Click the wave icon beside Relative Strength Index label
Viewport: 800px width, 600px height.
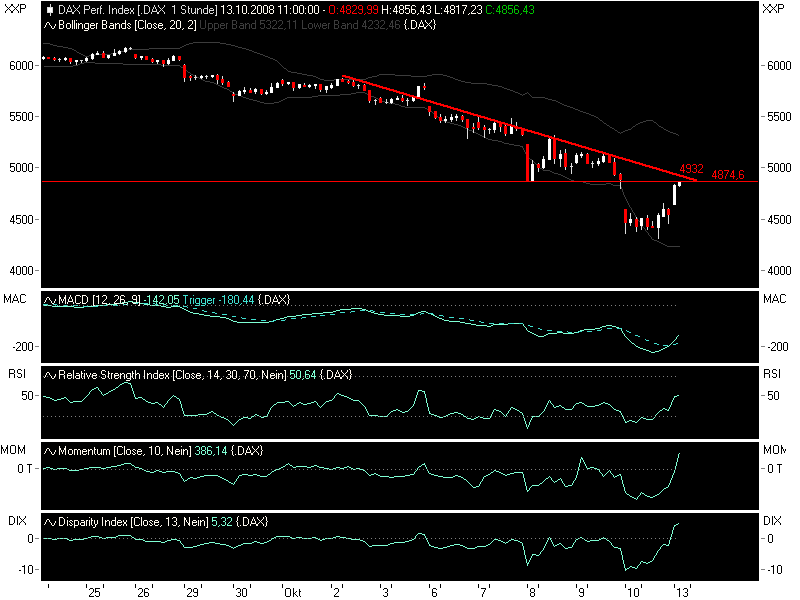point(44,374)
